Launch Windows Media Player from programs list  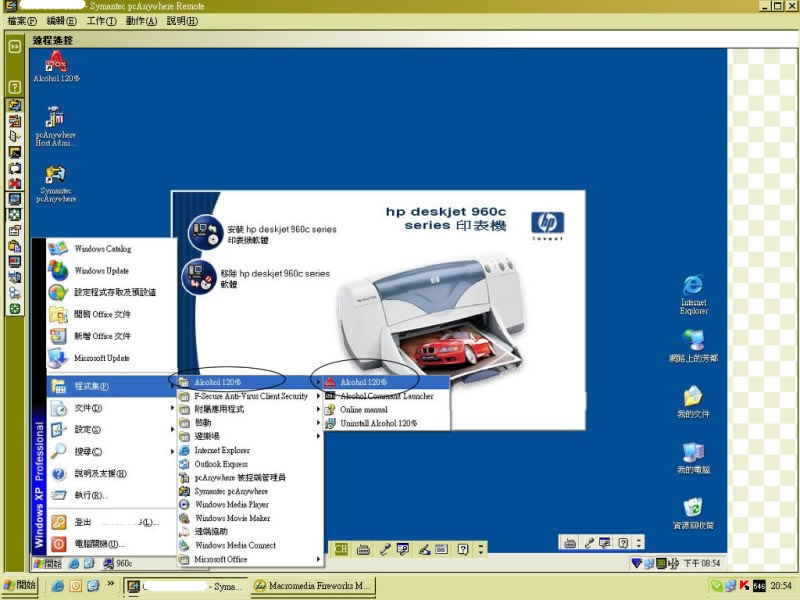(250, 504)
